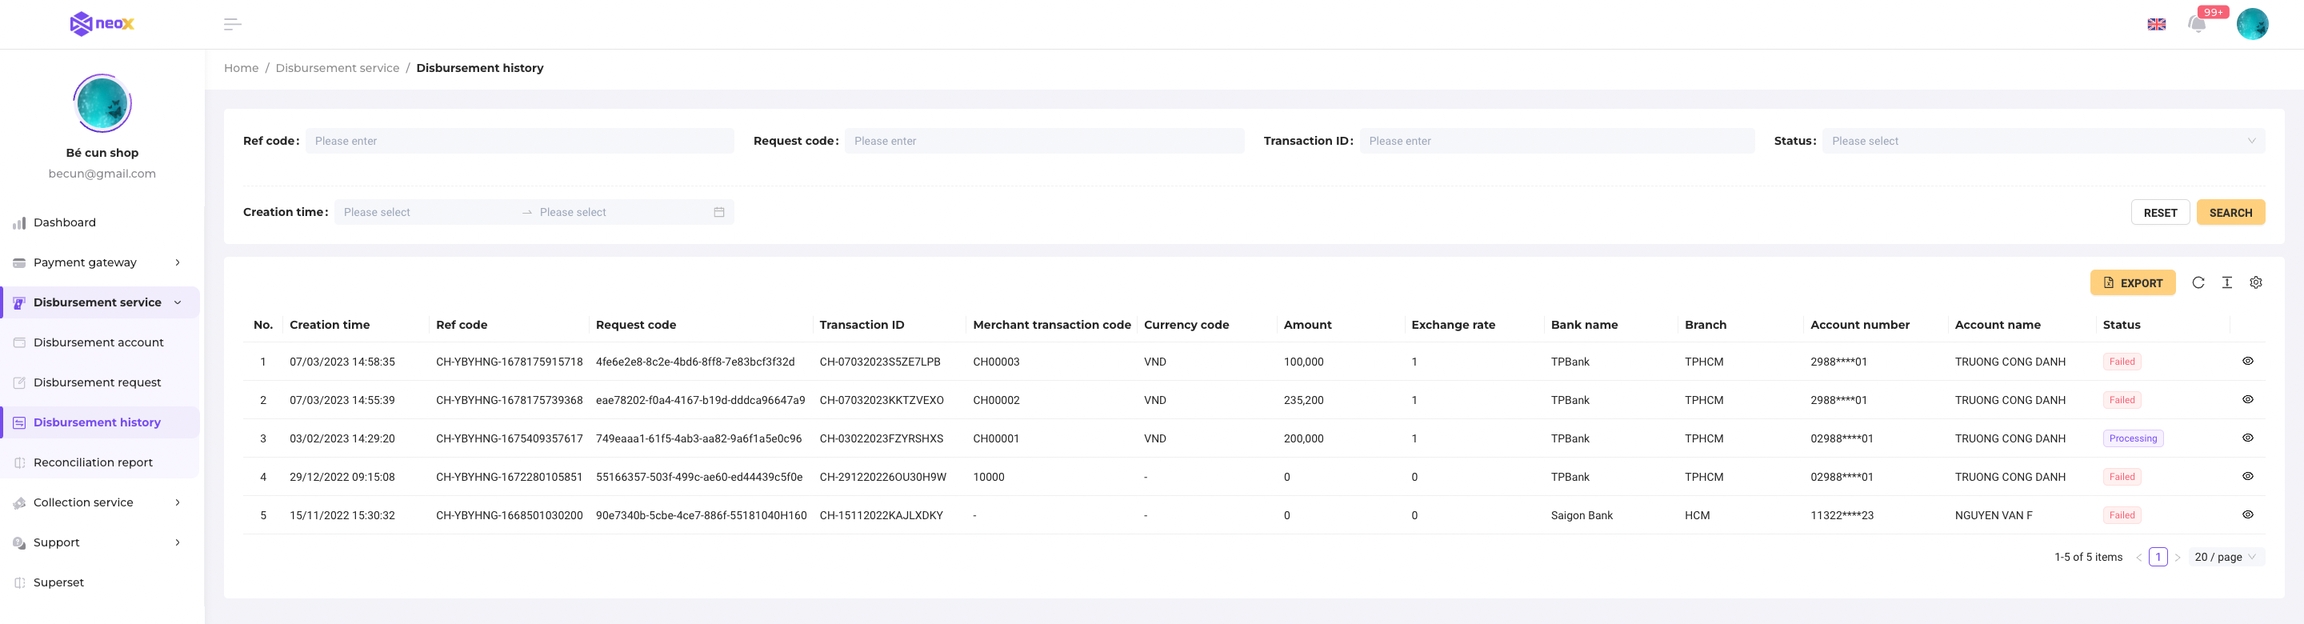Click the refresh table icon
The width and height of the screenshot is (2304, 624).
[x=2198, y=283]
